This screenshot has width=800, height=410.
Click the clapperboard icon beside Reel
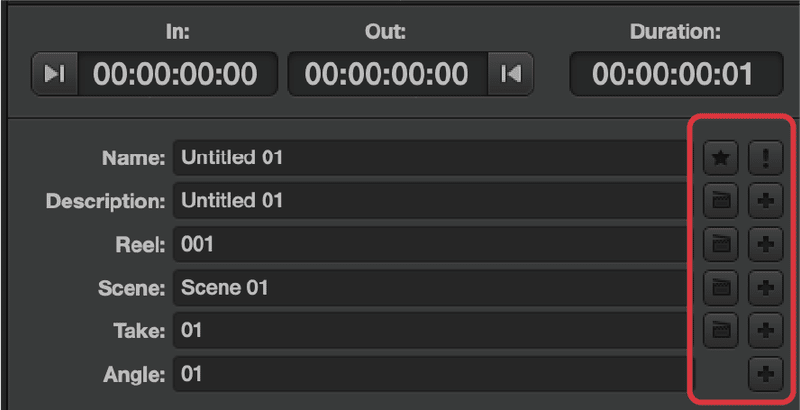point(720,244)
